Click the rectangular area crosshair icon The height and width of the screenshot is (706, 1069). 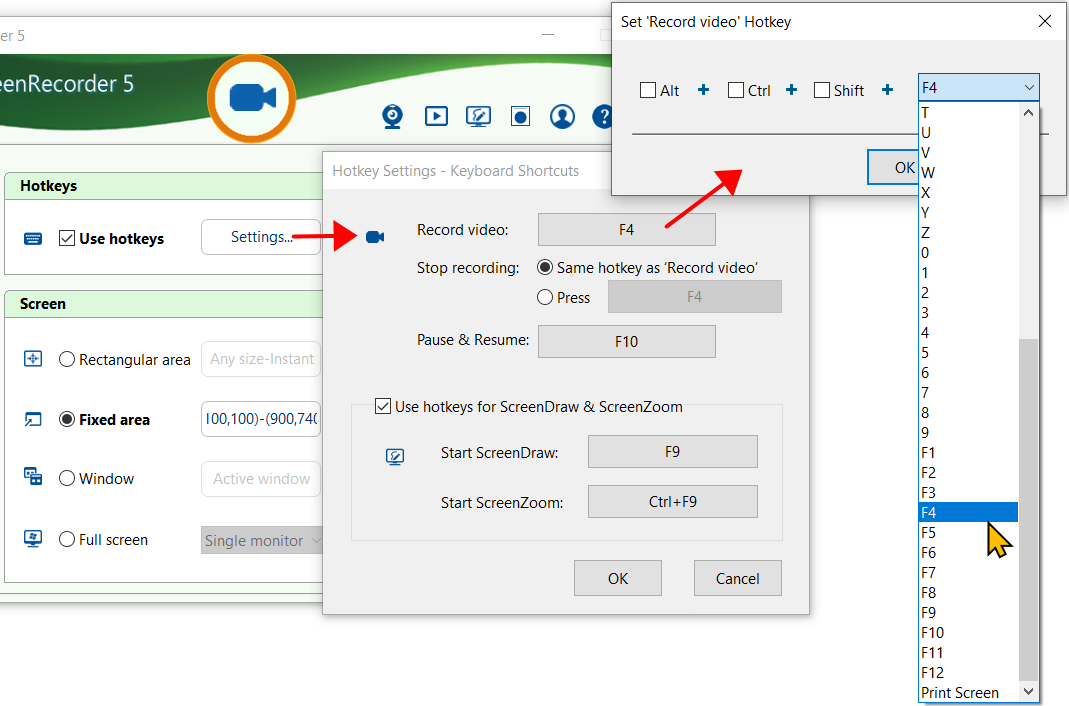33,359
